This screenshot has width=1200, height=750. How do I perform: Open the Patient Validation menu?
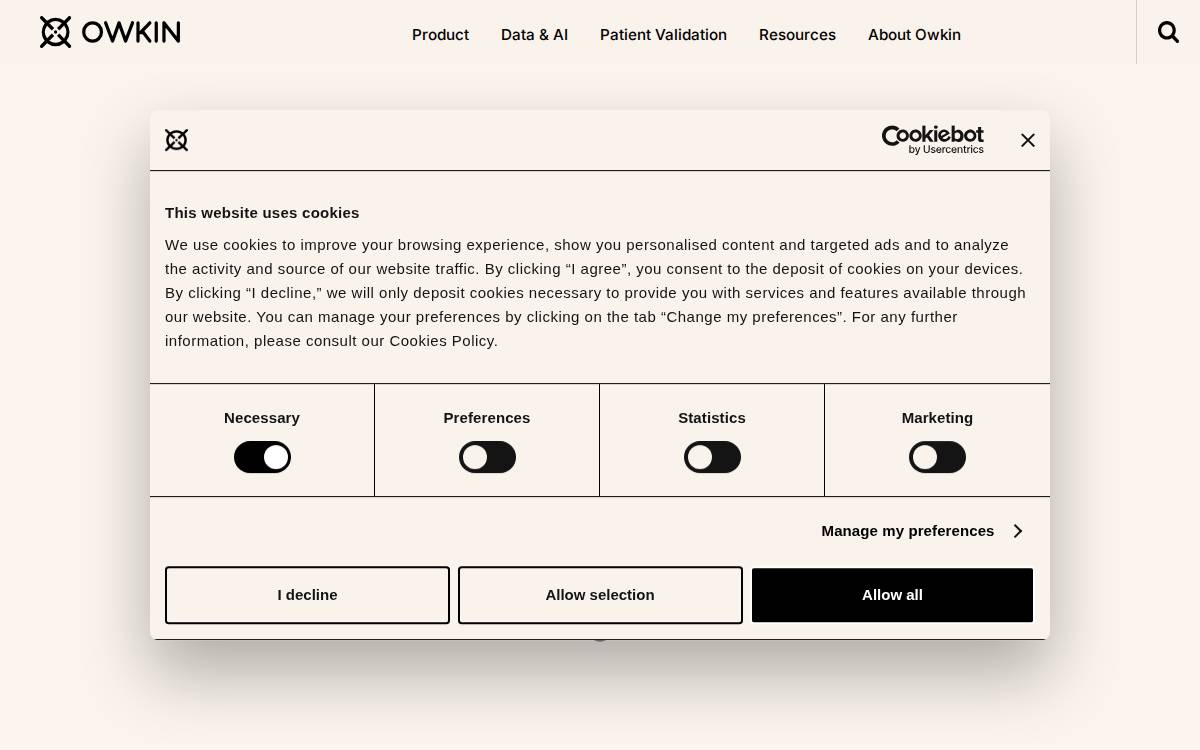pyautogui.click(x=663, y=35)
